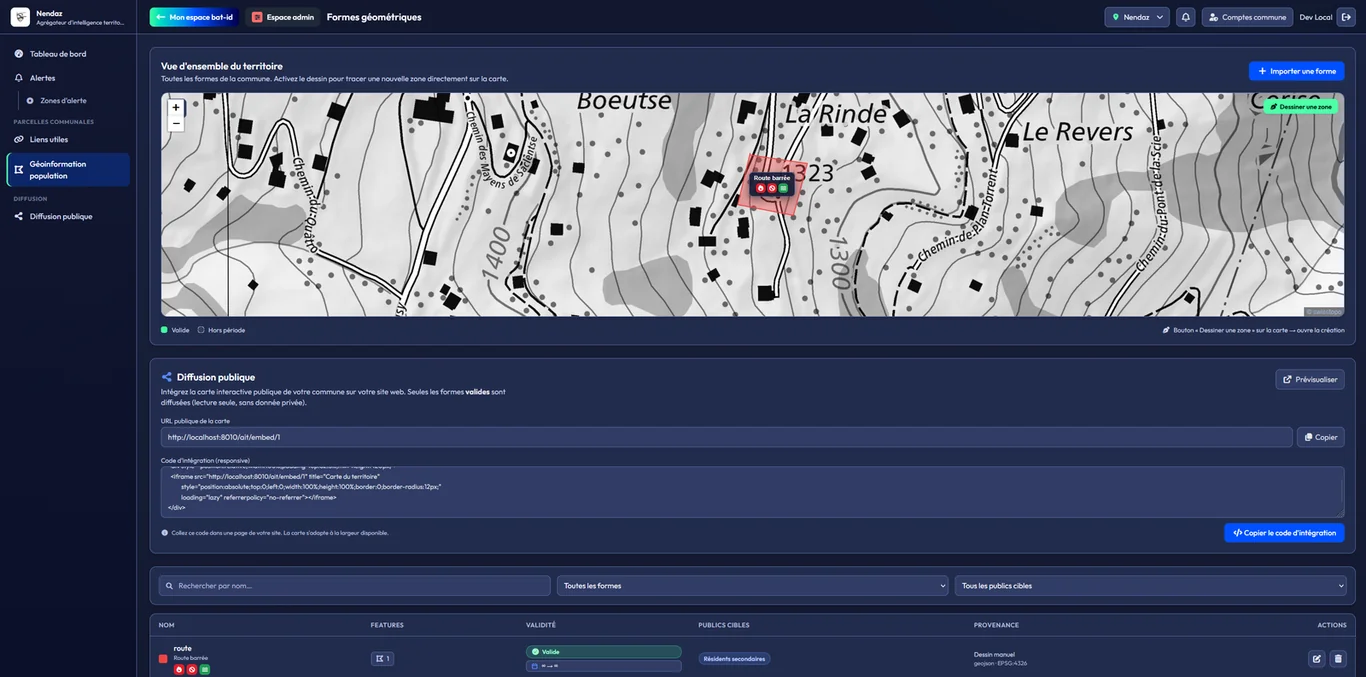Click the NOM column header
This screenshot has height=677, width=1366.
(x=166, y=625)
